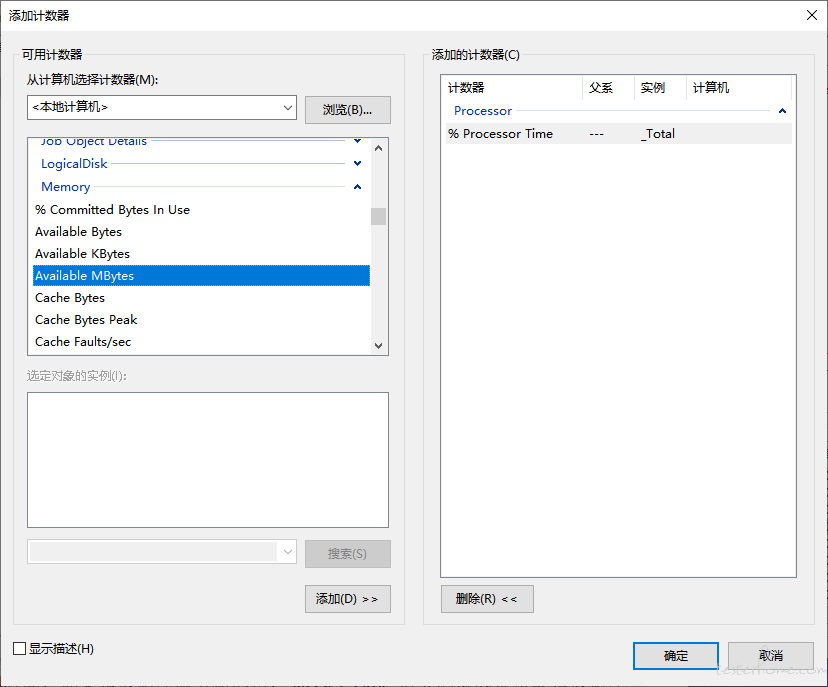
Task: Cancel the dialog with 取消
Action: [770, 656]
